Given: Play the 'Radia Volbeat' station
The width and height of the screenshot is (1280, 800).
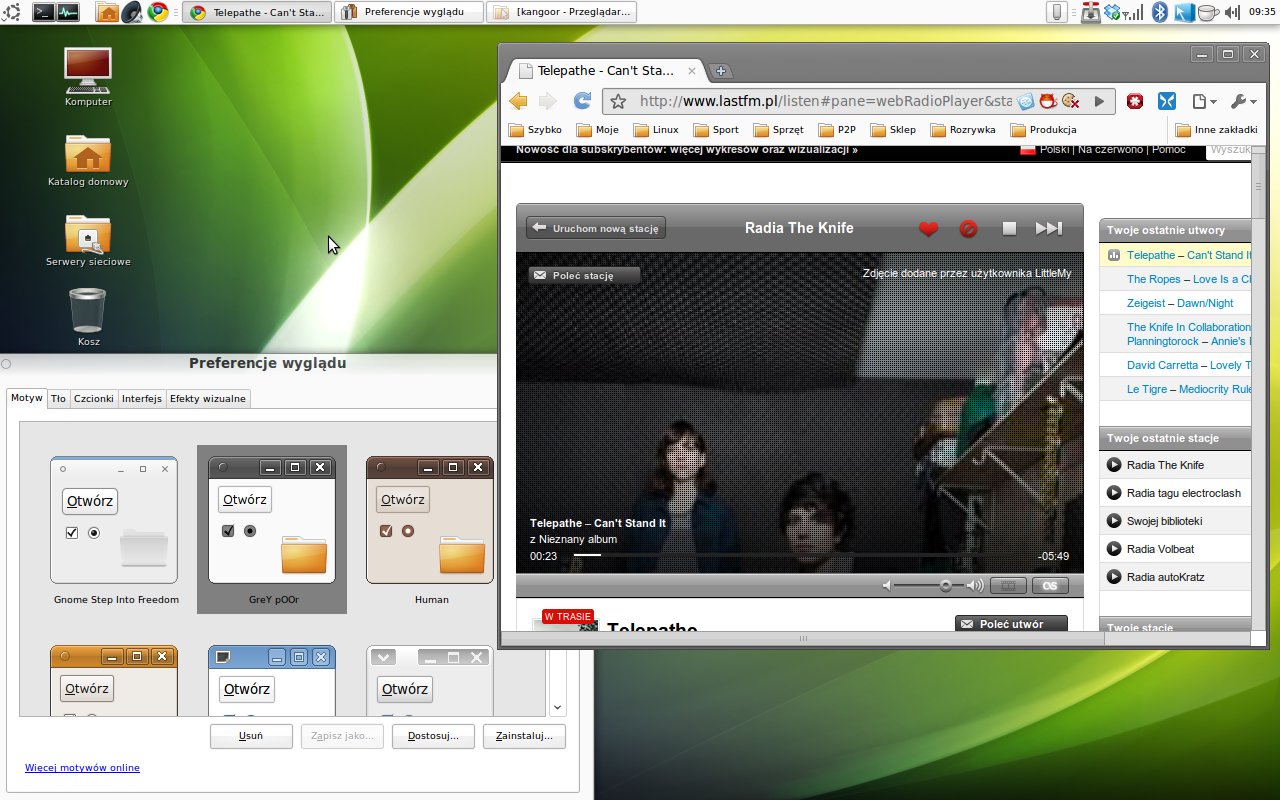Looking at the screenshot, I should 1114,549.
